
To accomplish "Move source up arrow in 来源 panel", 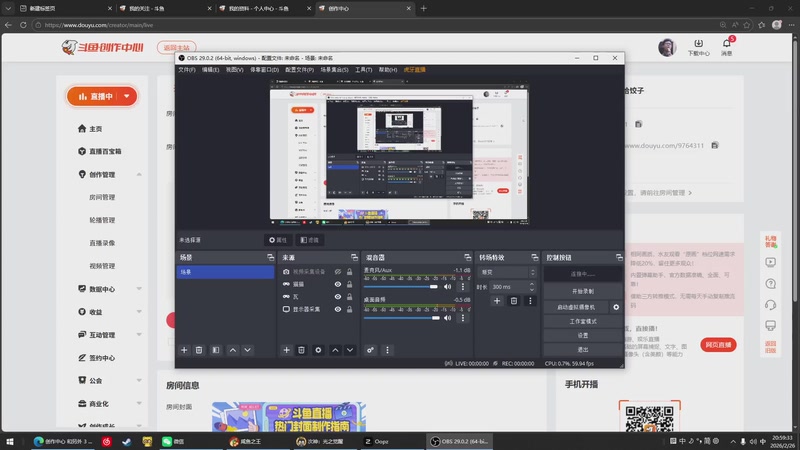I will tap(335, 350).
